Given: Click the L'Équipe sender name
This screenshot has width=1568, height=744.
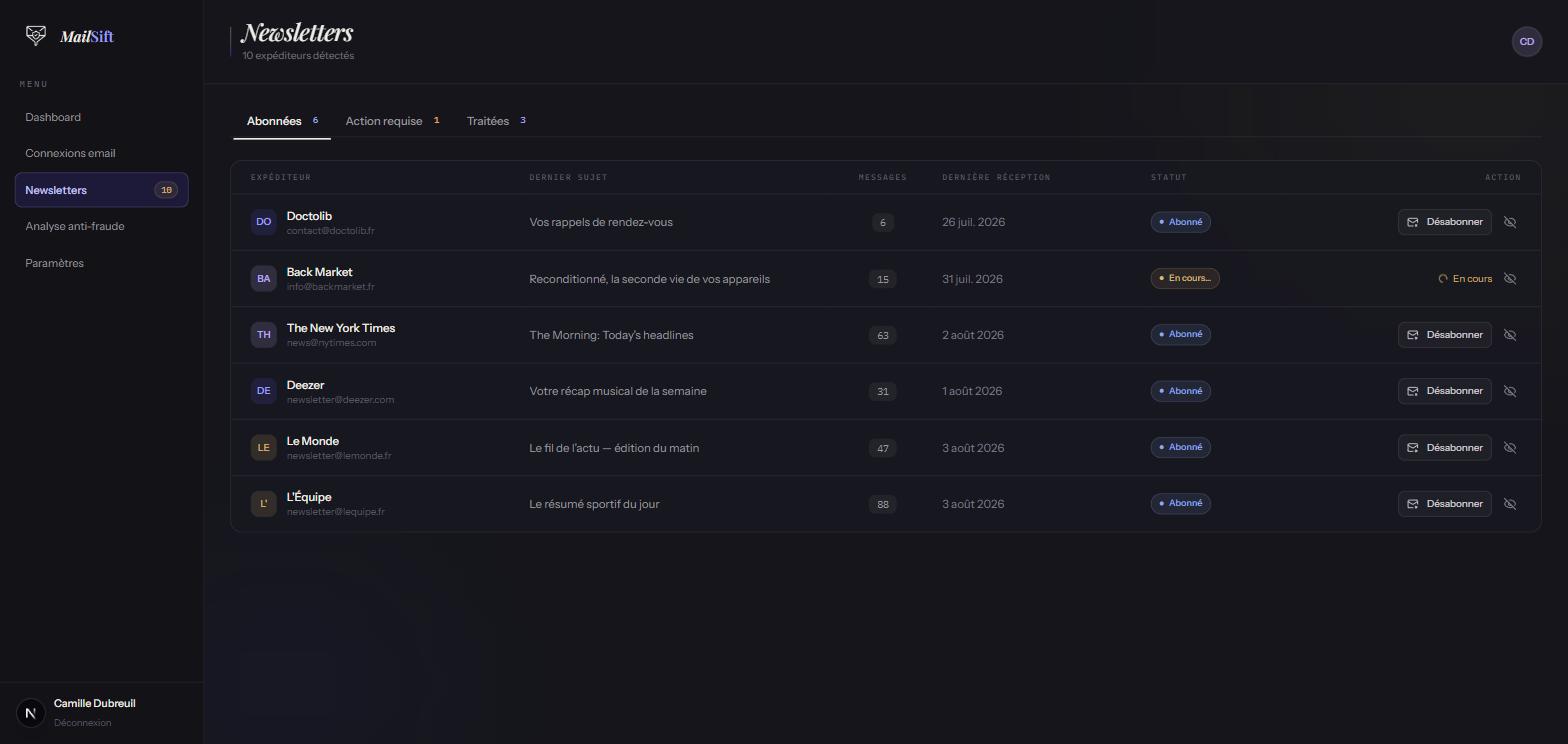Looking at the screenshot, I should (x=309, y=497).
